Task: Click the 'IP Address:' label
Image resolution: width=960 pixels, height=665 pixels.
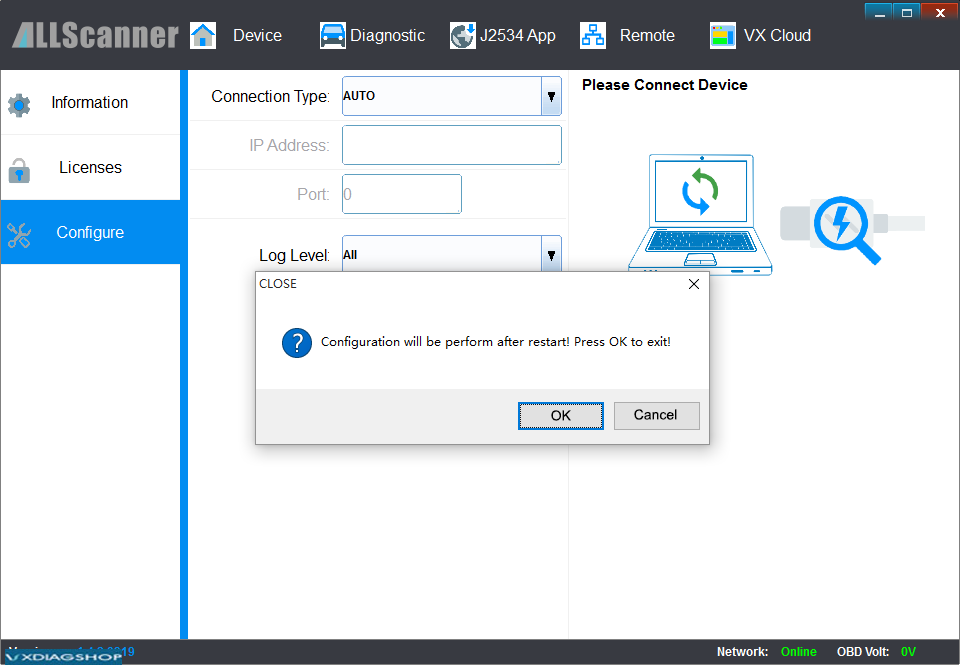Action: 290,145
